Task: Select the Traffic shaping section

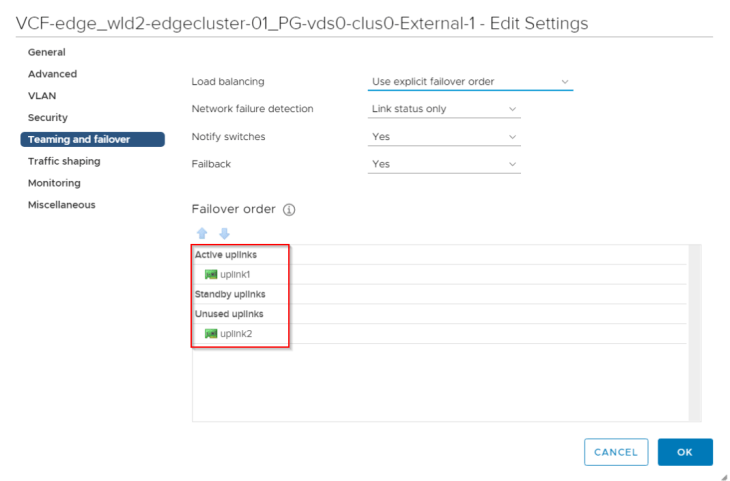Action: 64,161
